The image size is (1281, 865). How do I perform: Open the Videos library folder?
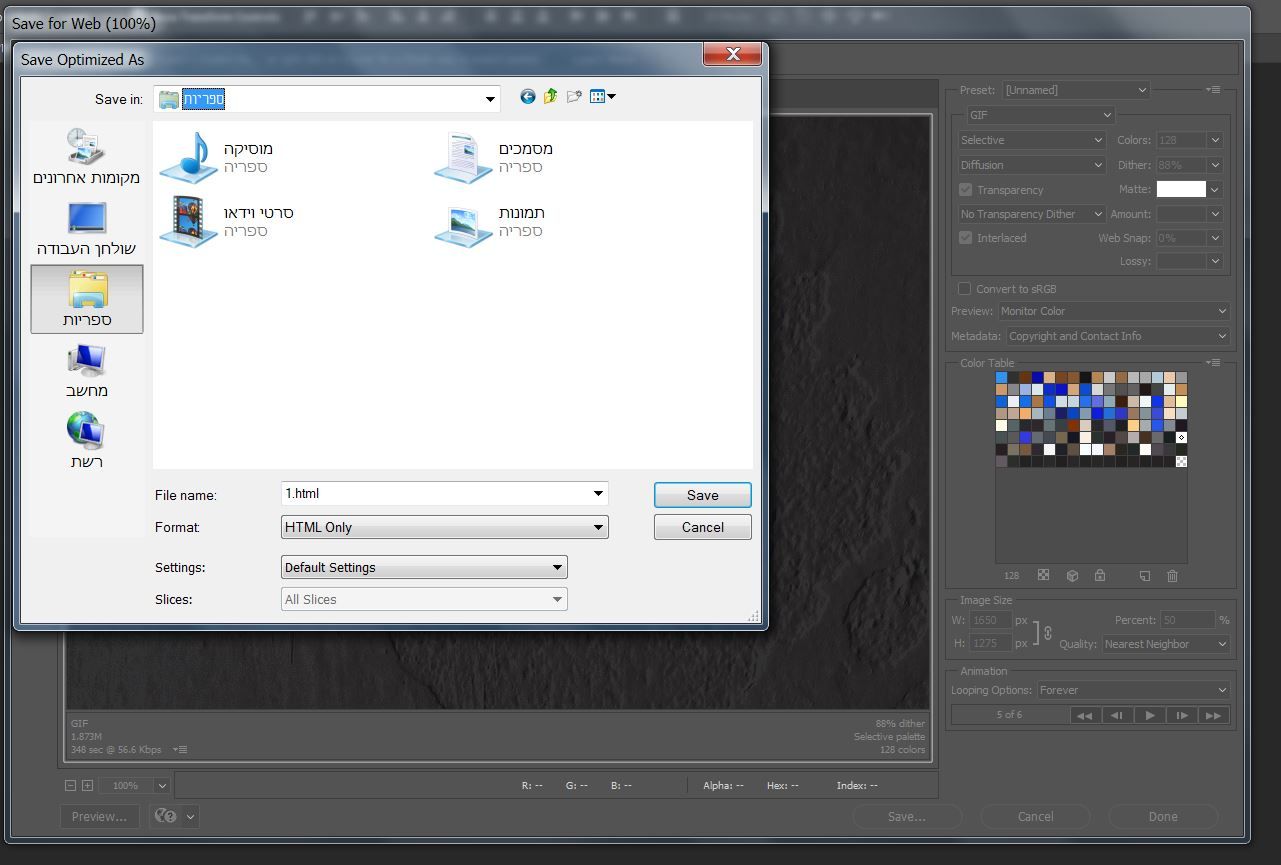(x=226, y=221)
